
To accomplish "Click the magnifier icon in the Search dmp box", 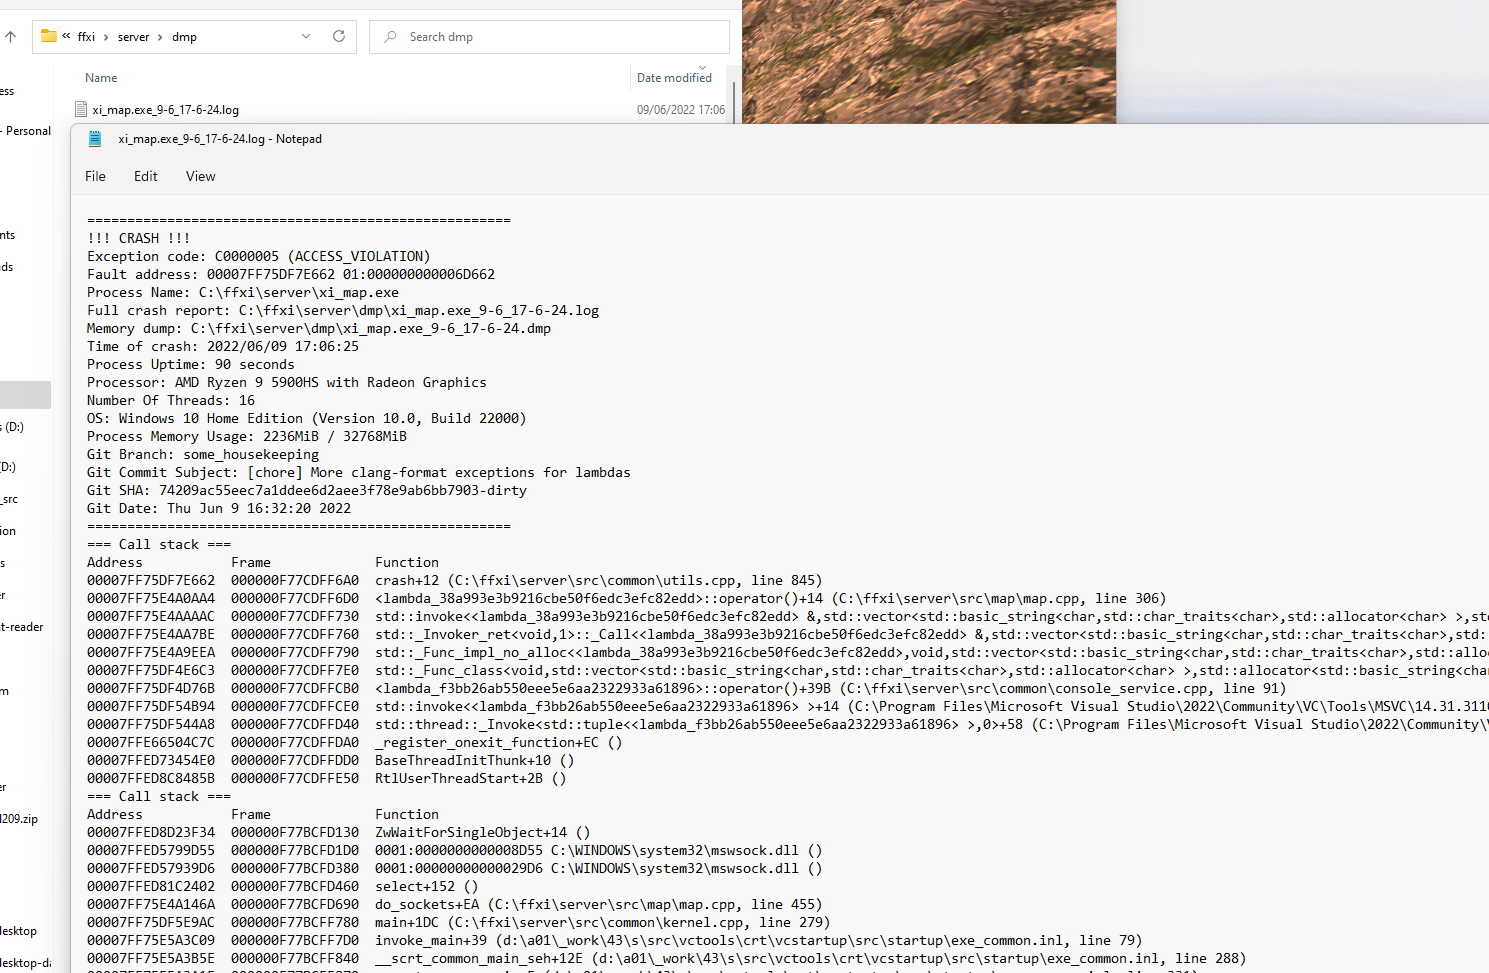I will 390,37.
